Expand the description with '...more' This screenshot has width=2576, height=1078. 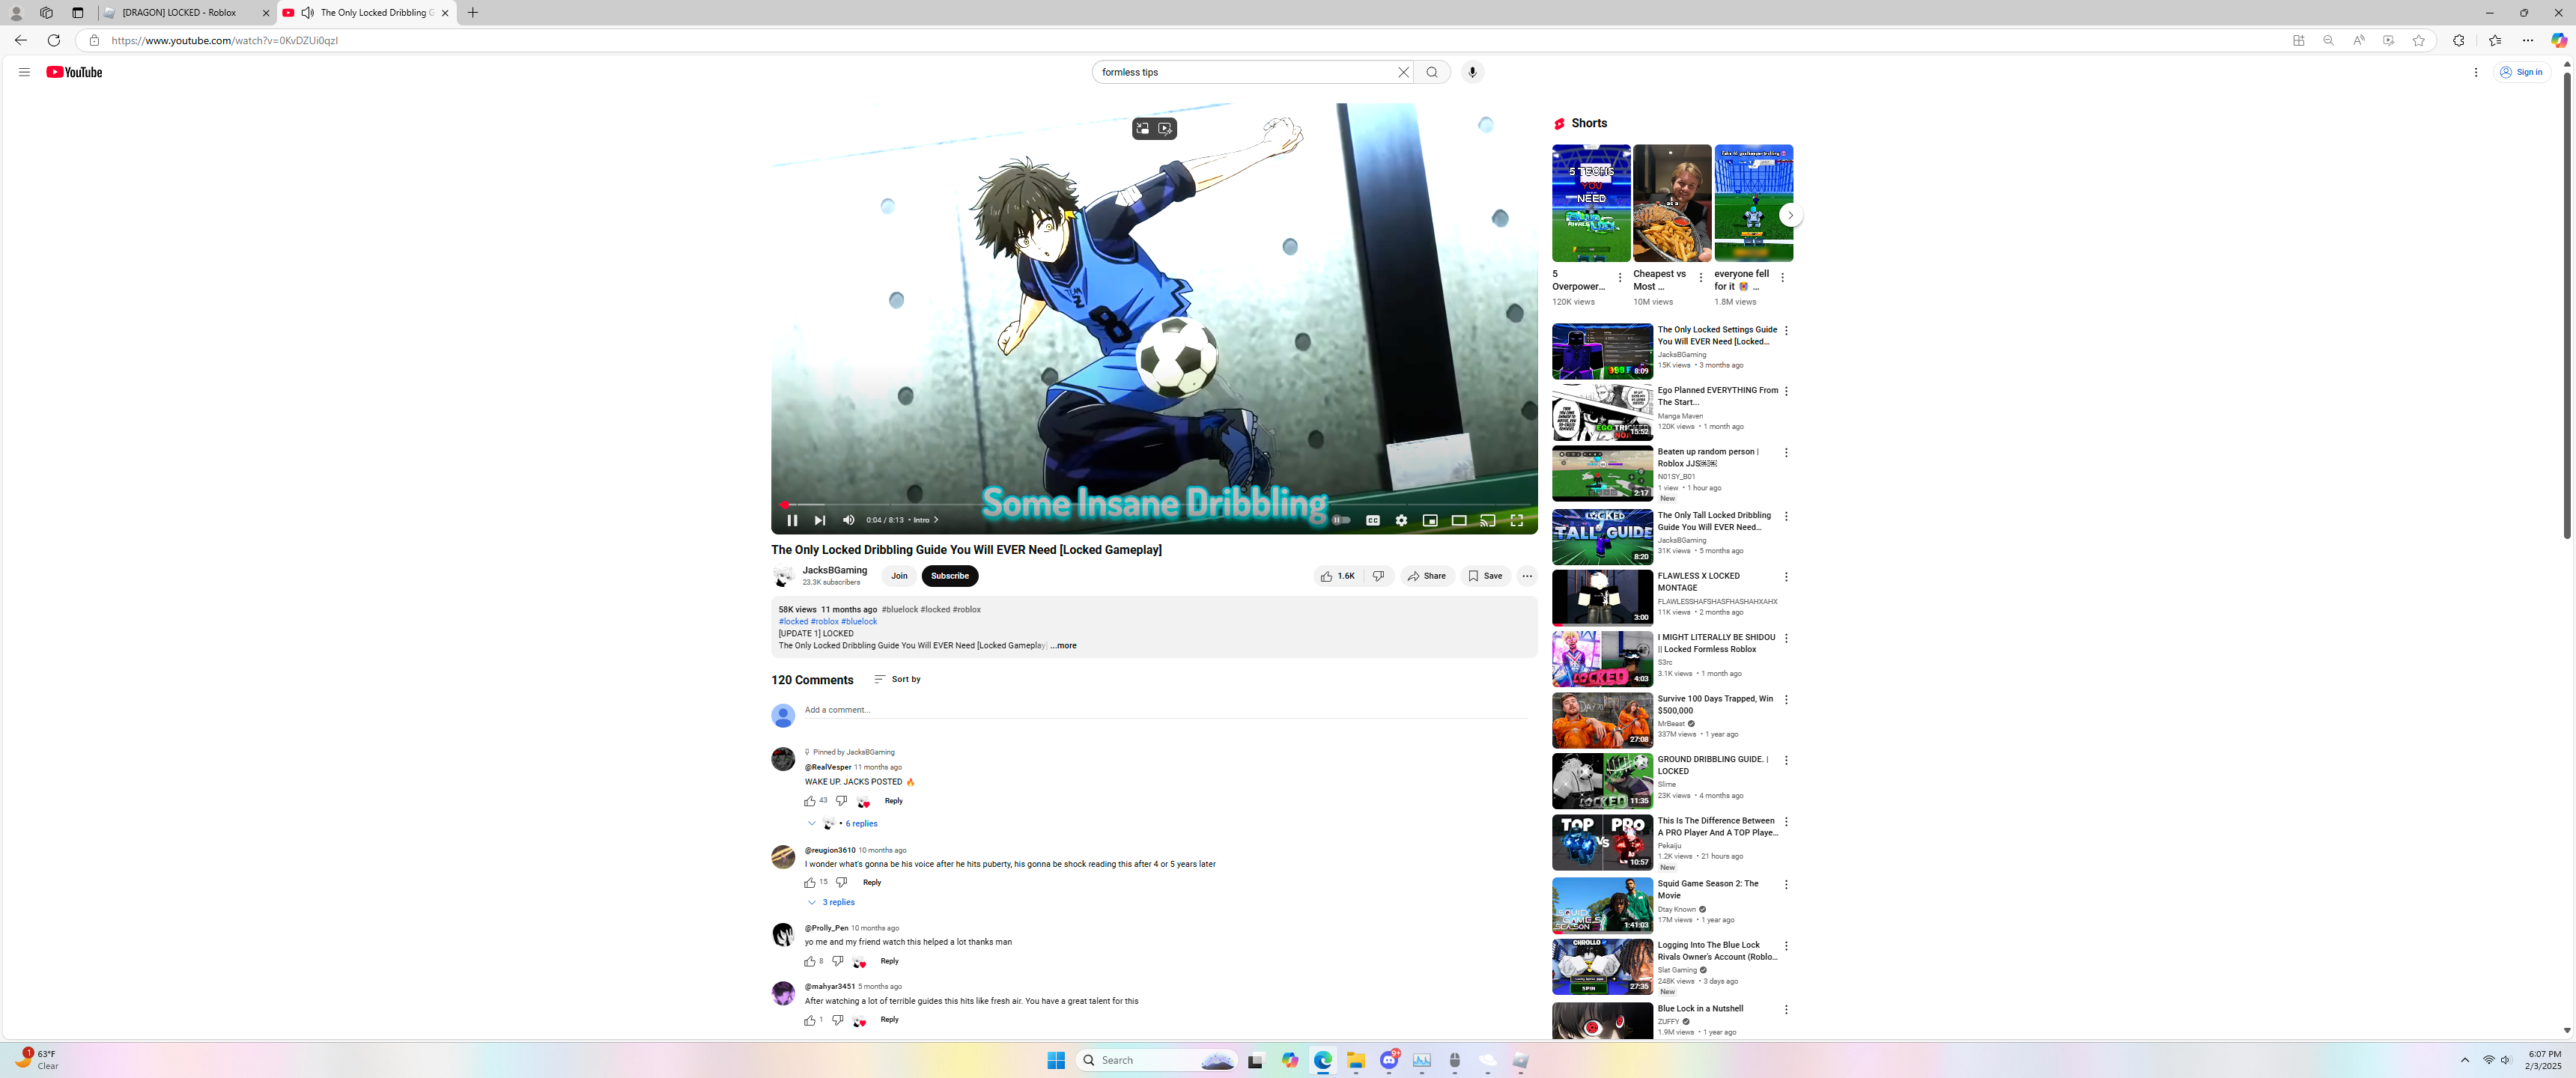coord(1063,646)
